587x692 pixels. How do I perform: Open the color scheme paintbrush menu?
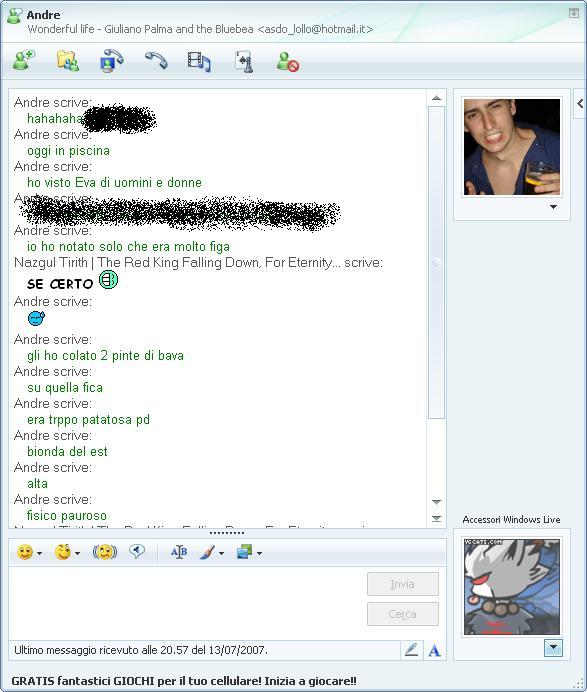point(211,552)
